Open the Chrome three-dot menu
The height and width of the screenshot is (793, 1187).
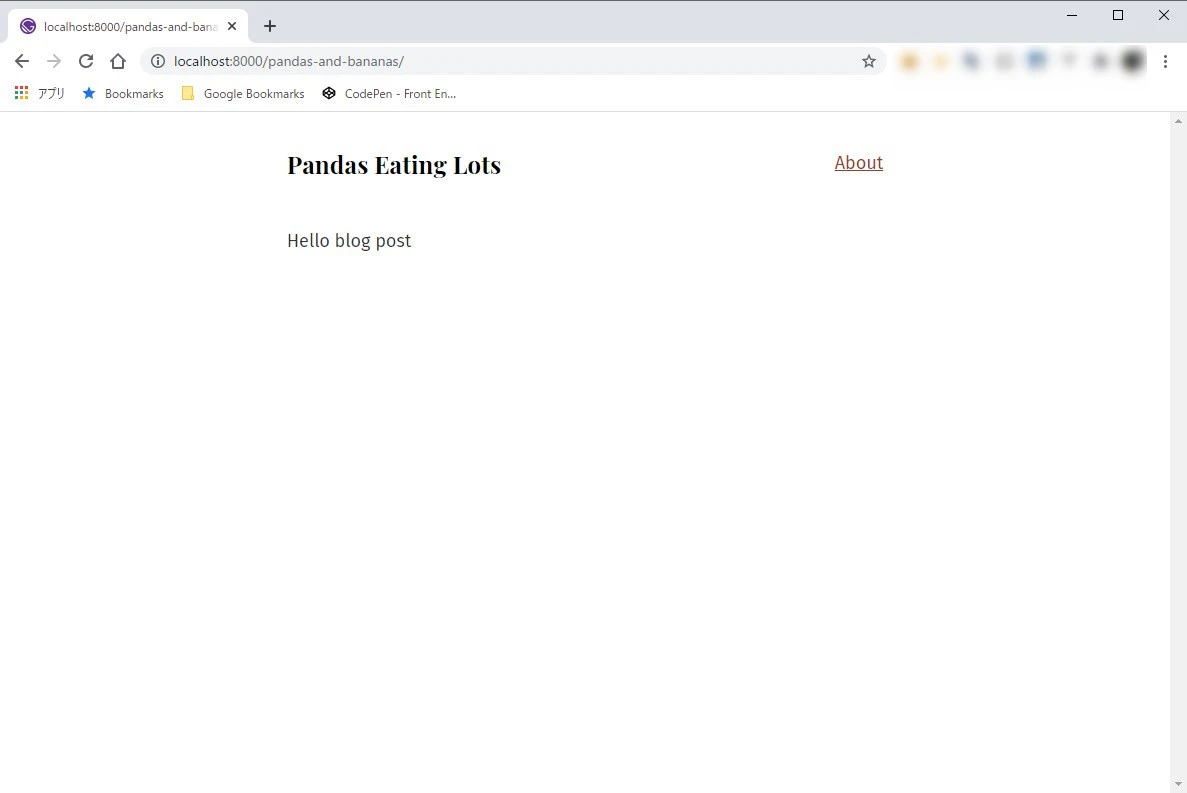(x=1165, y=61)
